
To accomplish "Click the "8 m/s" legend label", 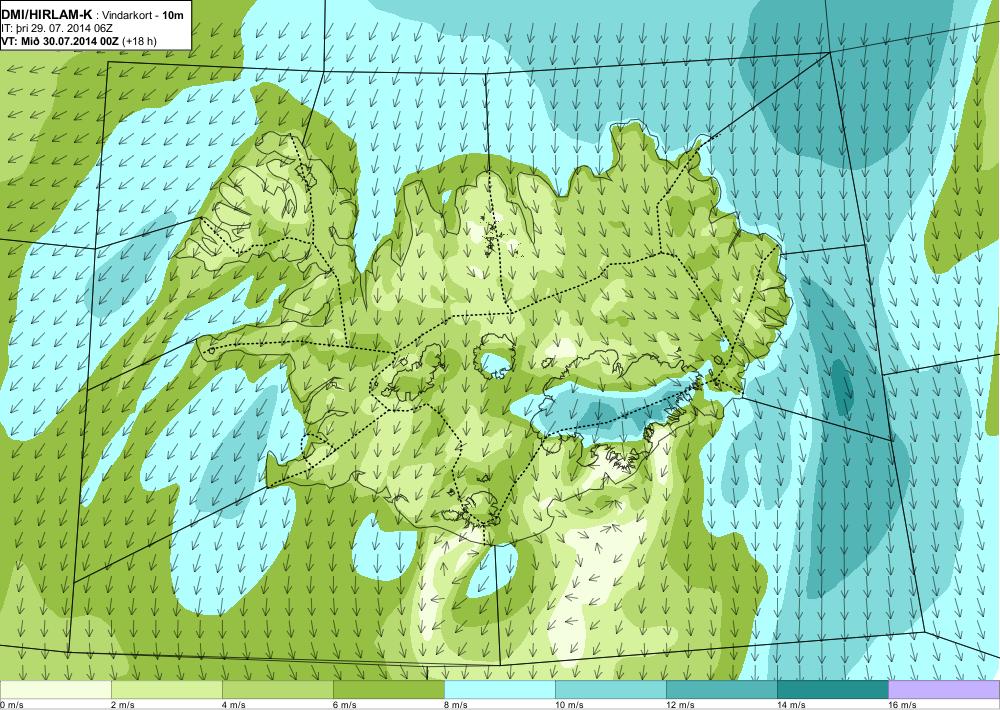I will pyautogui.click(x=456, y=705).
